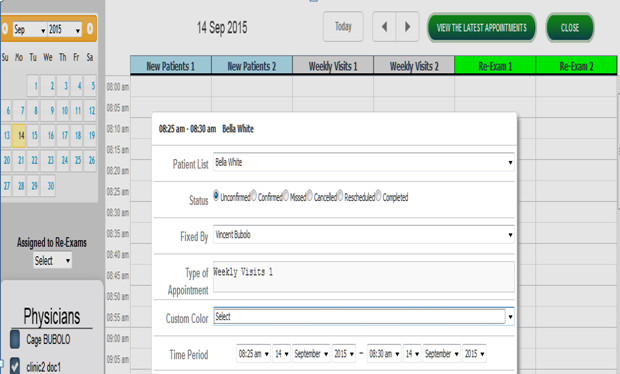The width and height of the screenshot is (620, 374).
Task: Select New Patients 1 column header
Action: coord(171,66)
